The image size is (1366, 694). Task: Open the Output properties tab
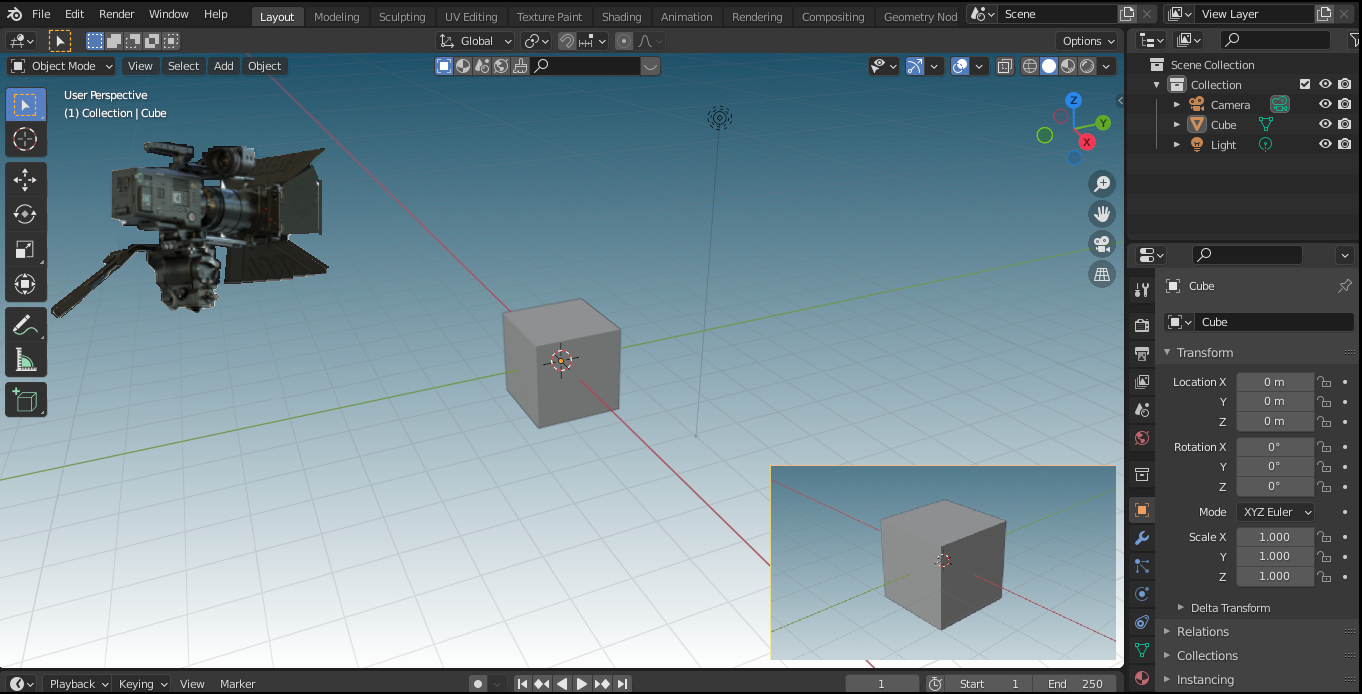[1142, 354]
